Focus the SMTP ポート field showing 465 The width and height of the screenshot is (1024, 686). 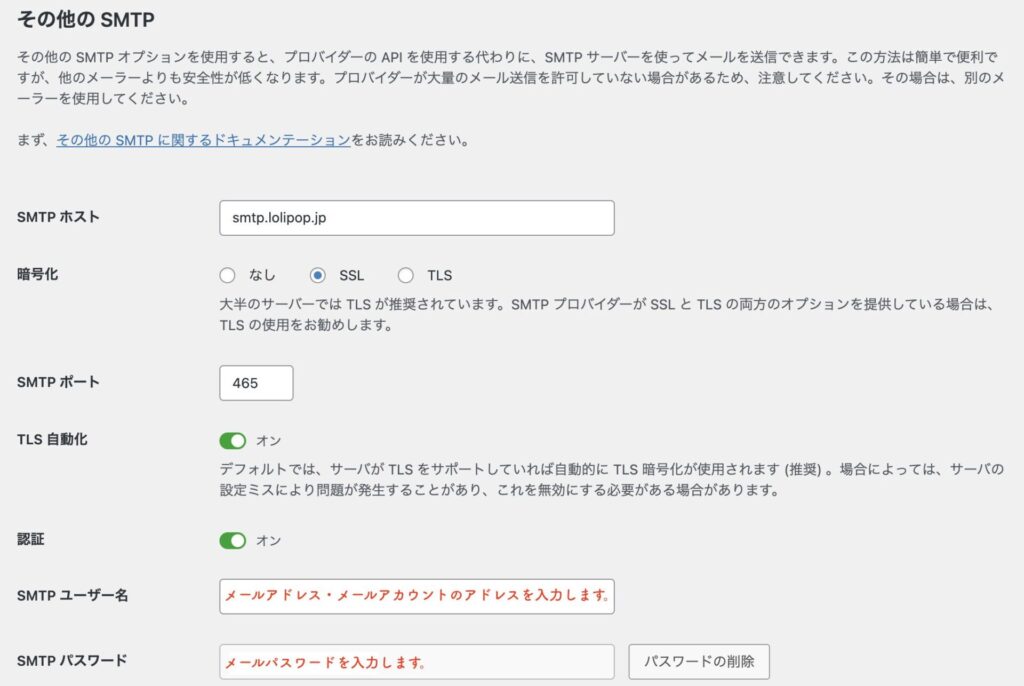tap(256, 383)
